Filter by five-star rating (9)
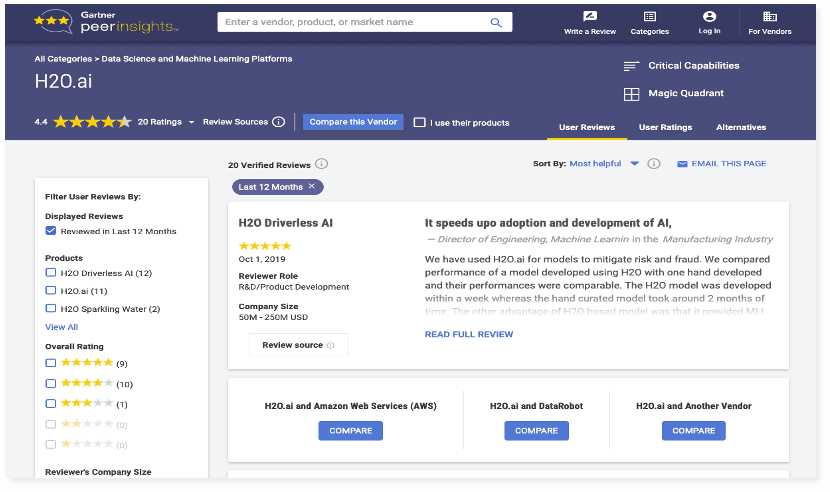Image resolution: width=830 pixels, height=492 pixels. (x=51, y=363)
